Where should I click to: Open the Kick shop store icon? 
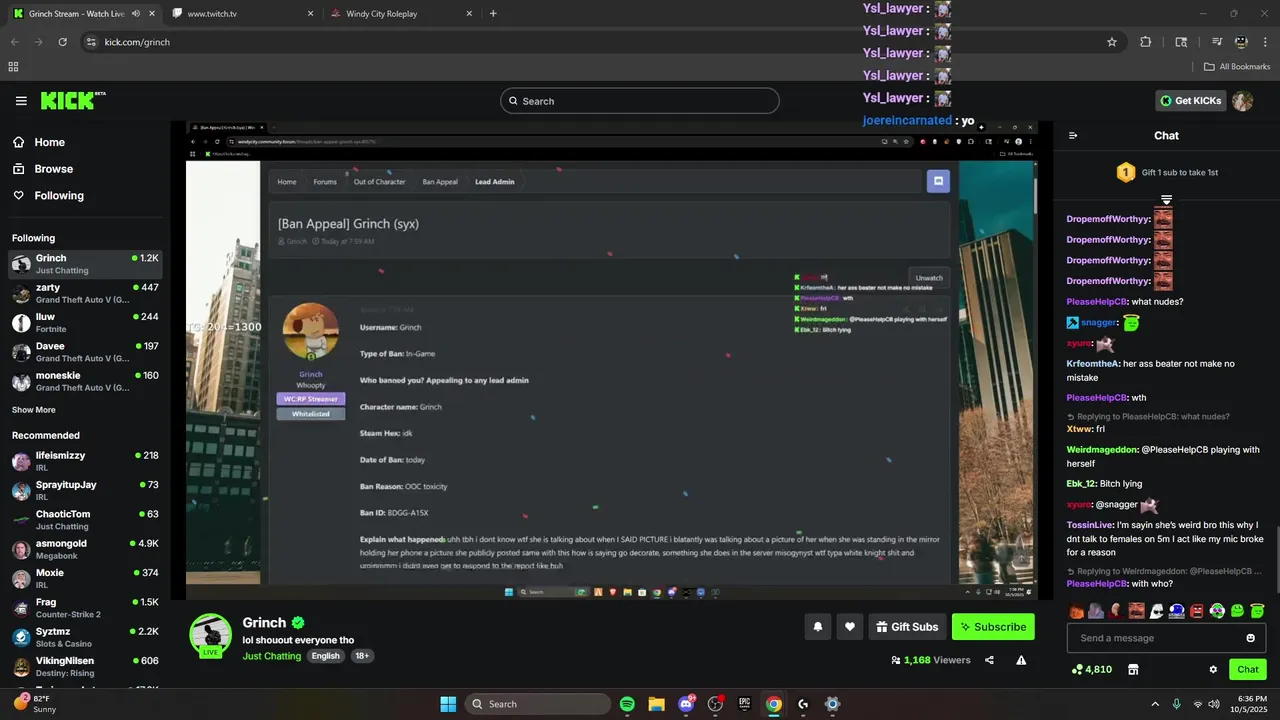(x=1133, y=669)
